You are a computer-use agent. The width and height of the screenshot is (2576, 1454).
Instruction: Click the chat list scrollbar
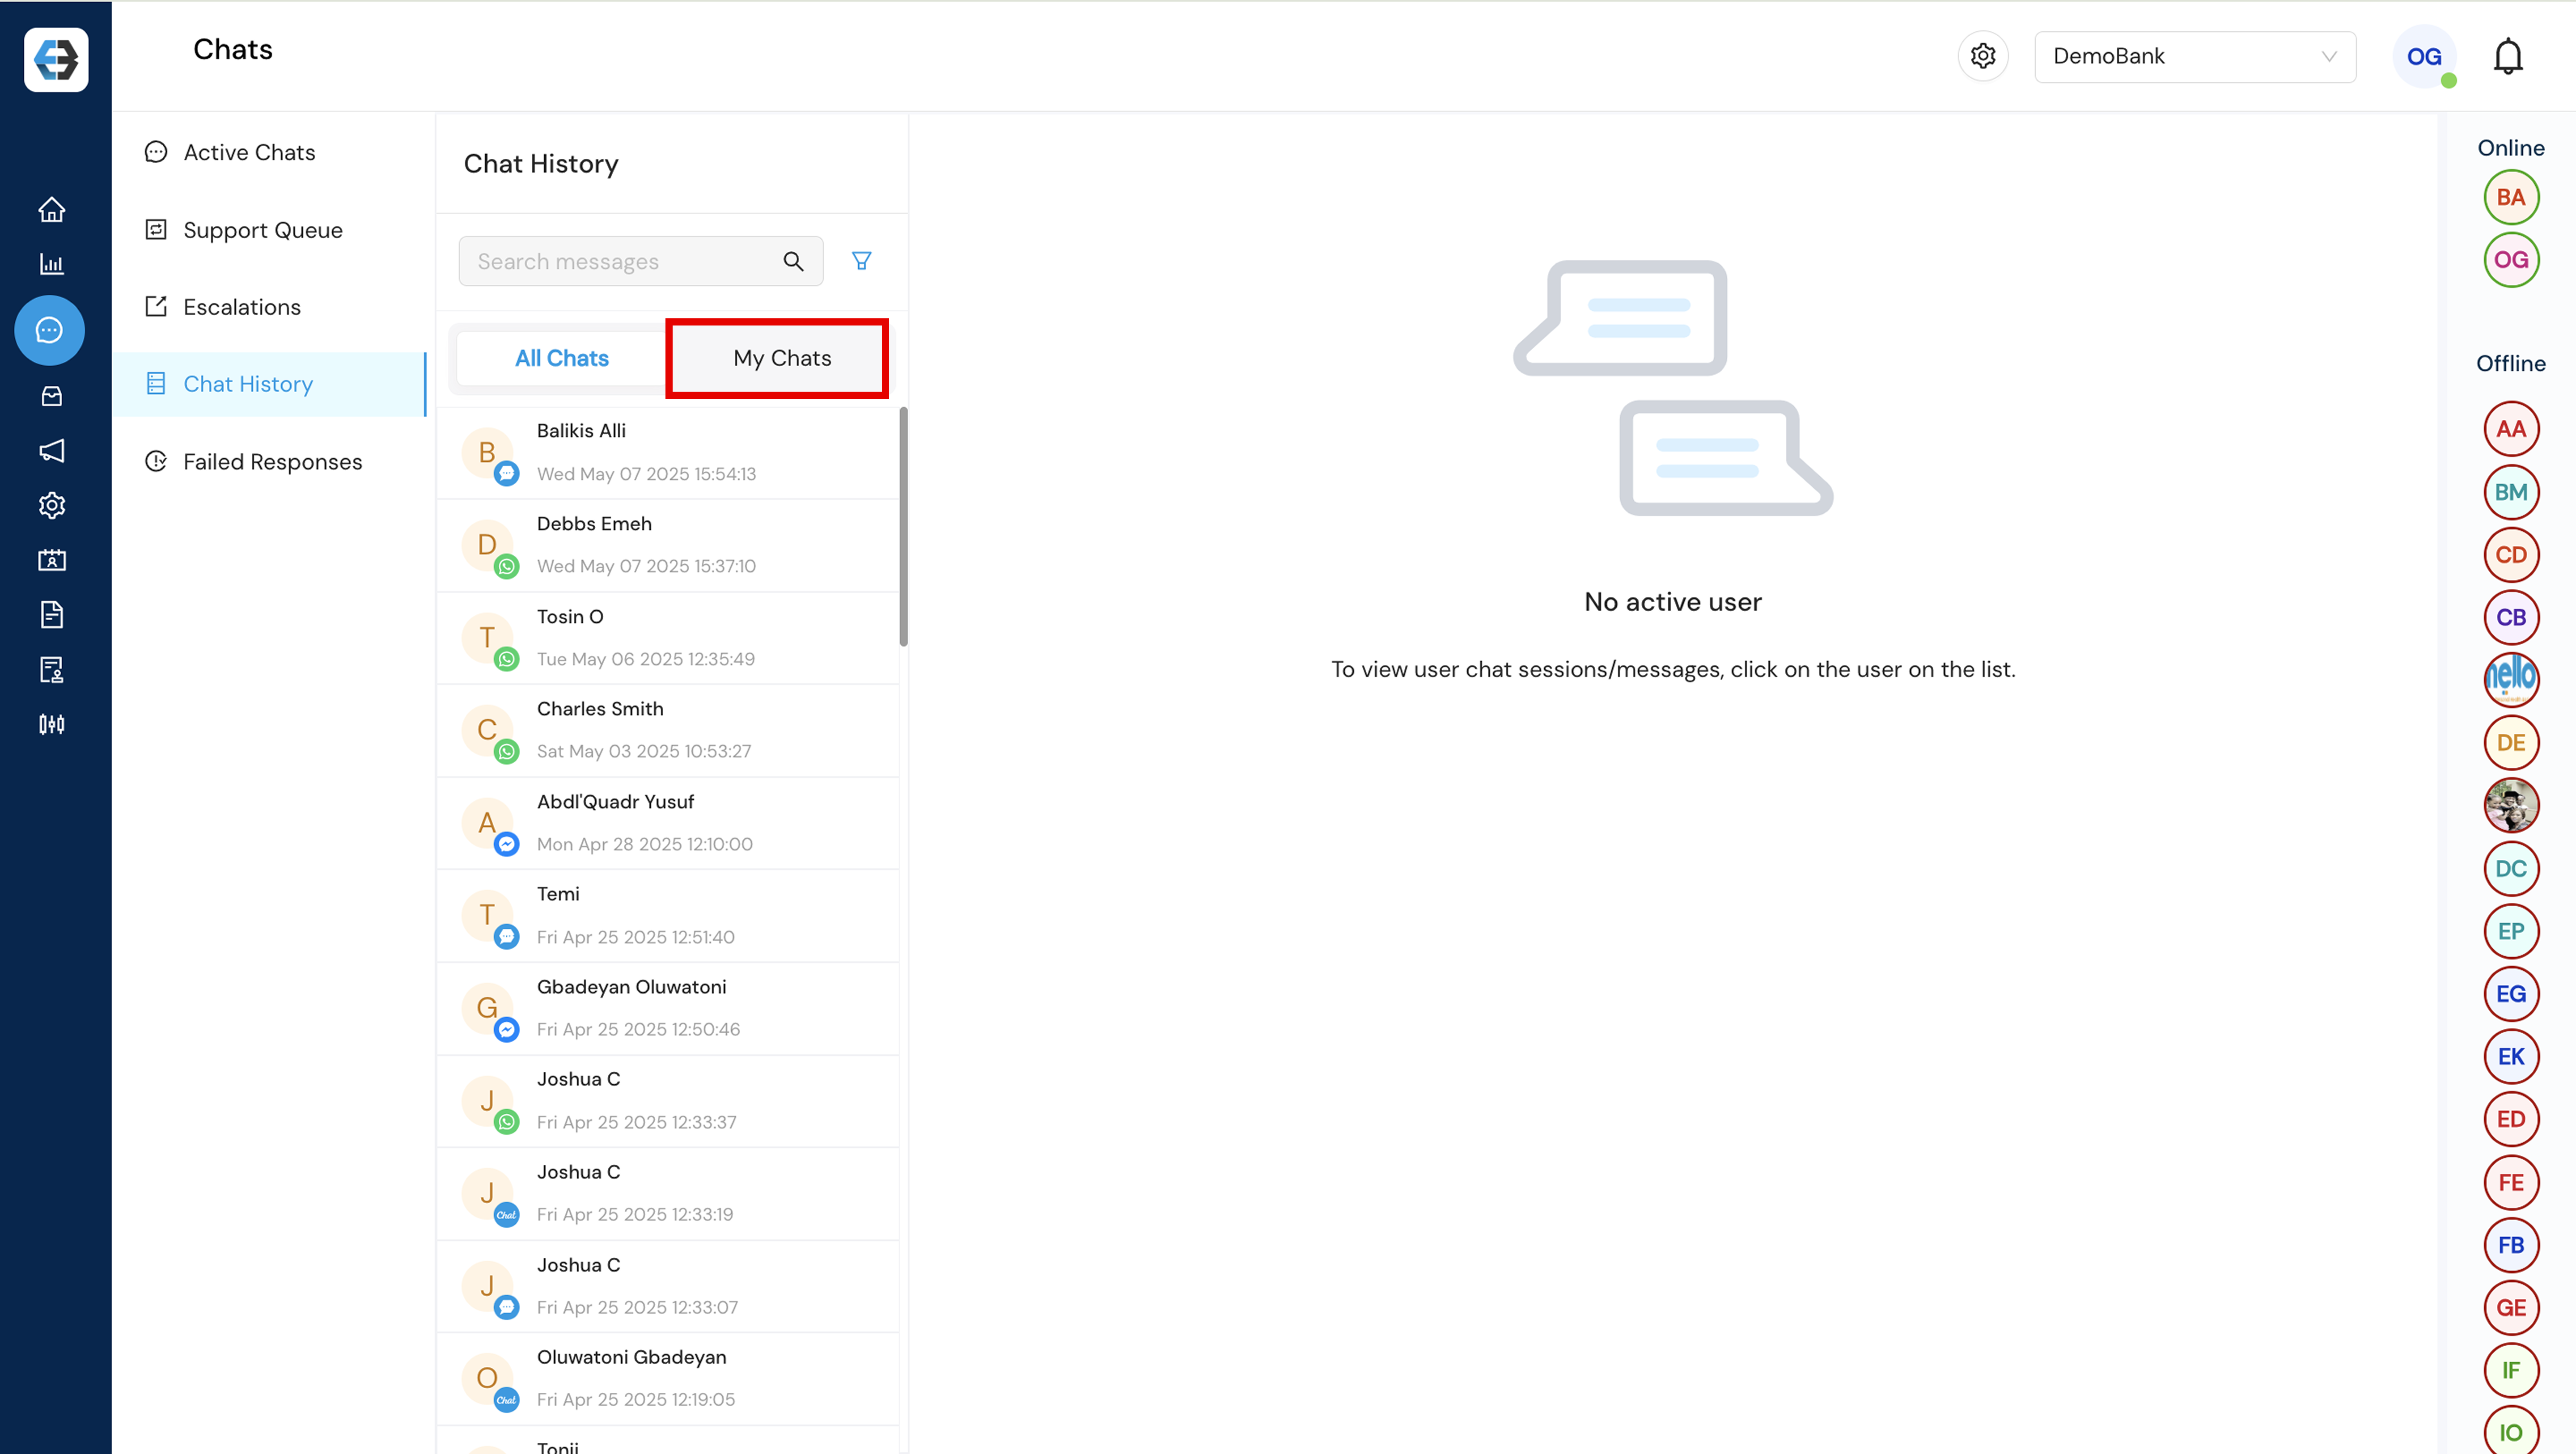point(903,526)
